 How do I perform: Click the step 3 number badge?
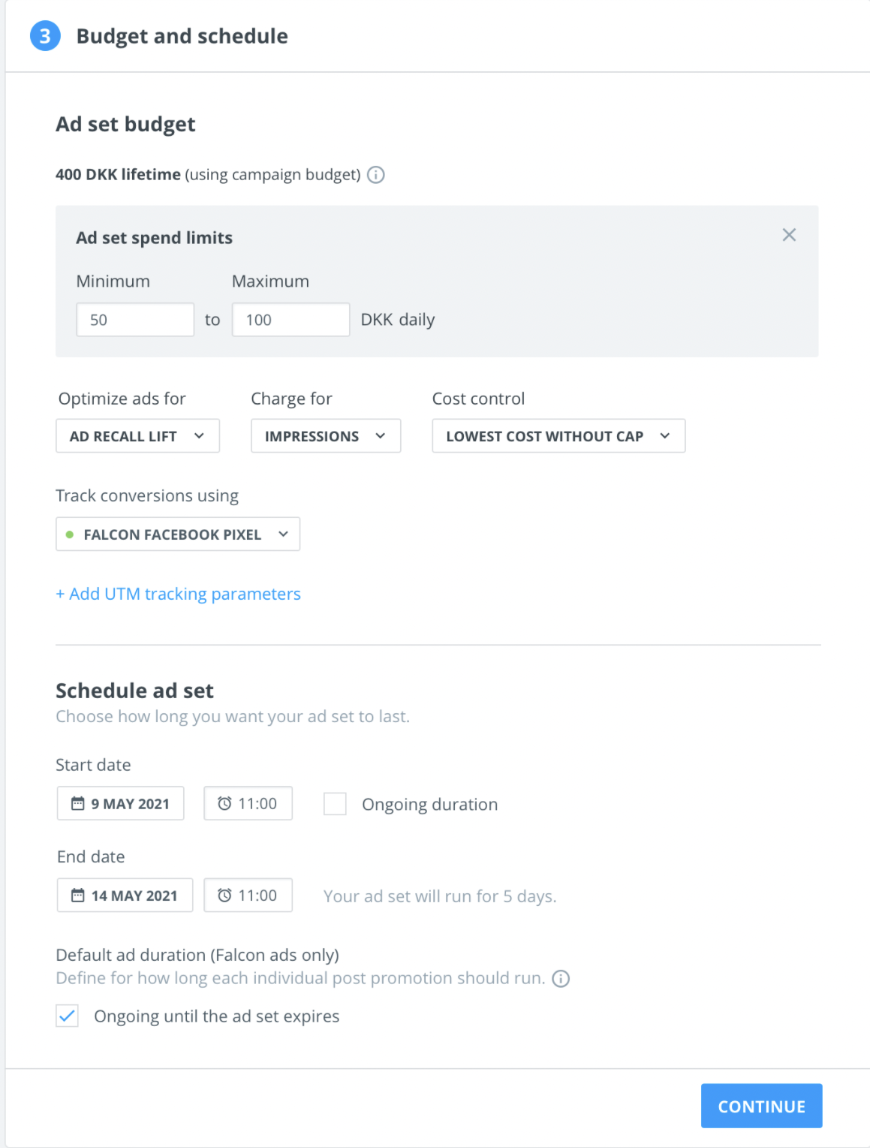(x=45, y=36)
